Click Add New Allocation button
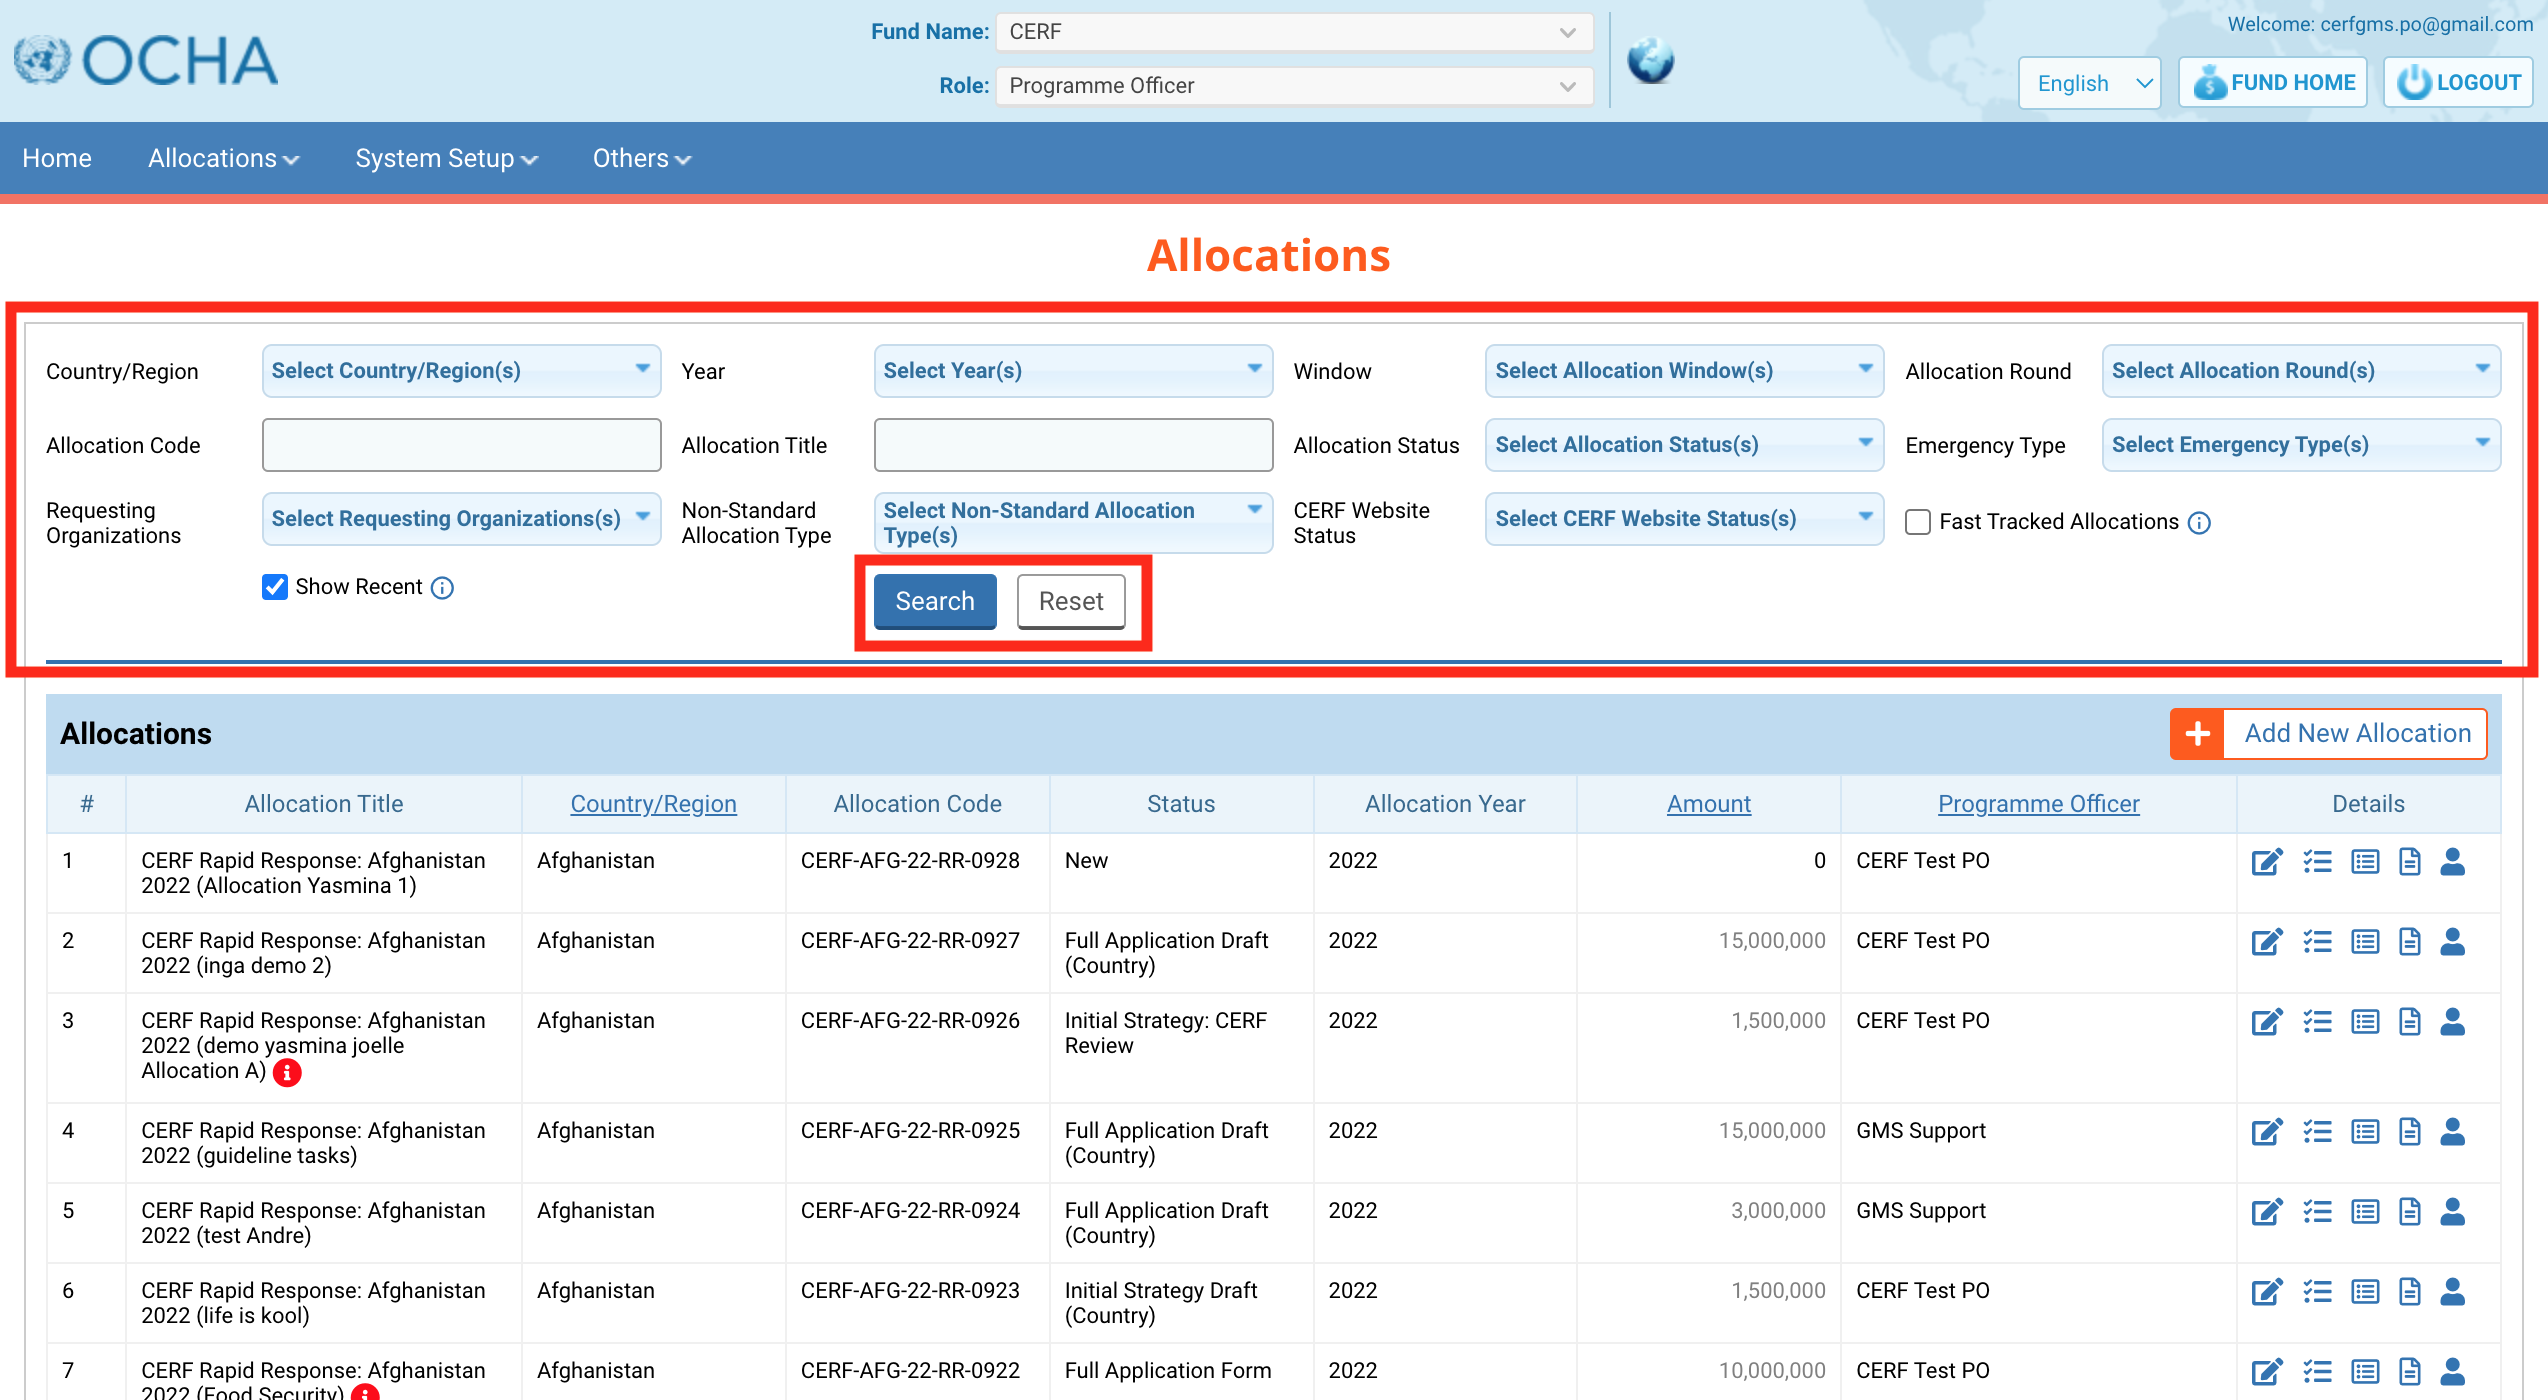The height and width of the screenshot is (1400, 2548). tap(2328, 734)
